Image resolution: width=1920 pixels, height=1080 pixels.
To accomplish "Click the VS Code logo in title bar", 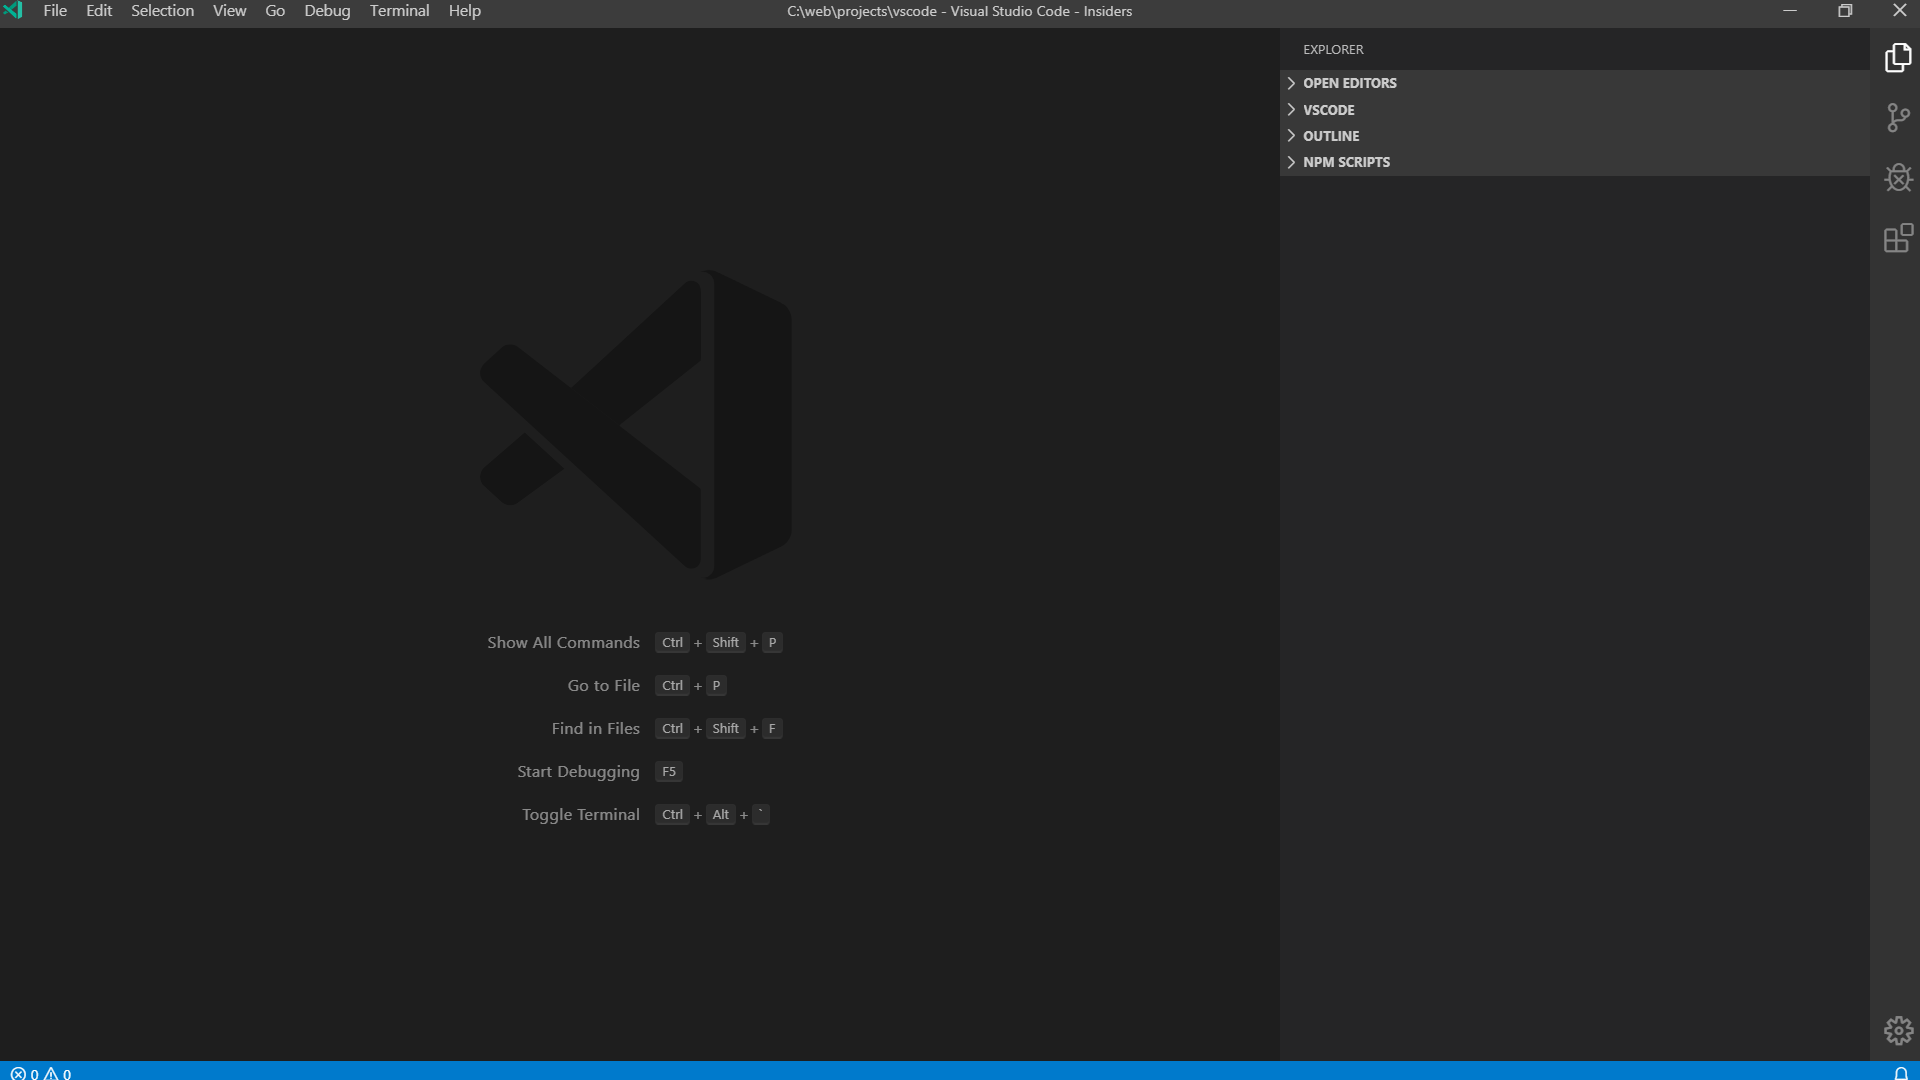I will tap(13, 10).
